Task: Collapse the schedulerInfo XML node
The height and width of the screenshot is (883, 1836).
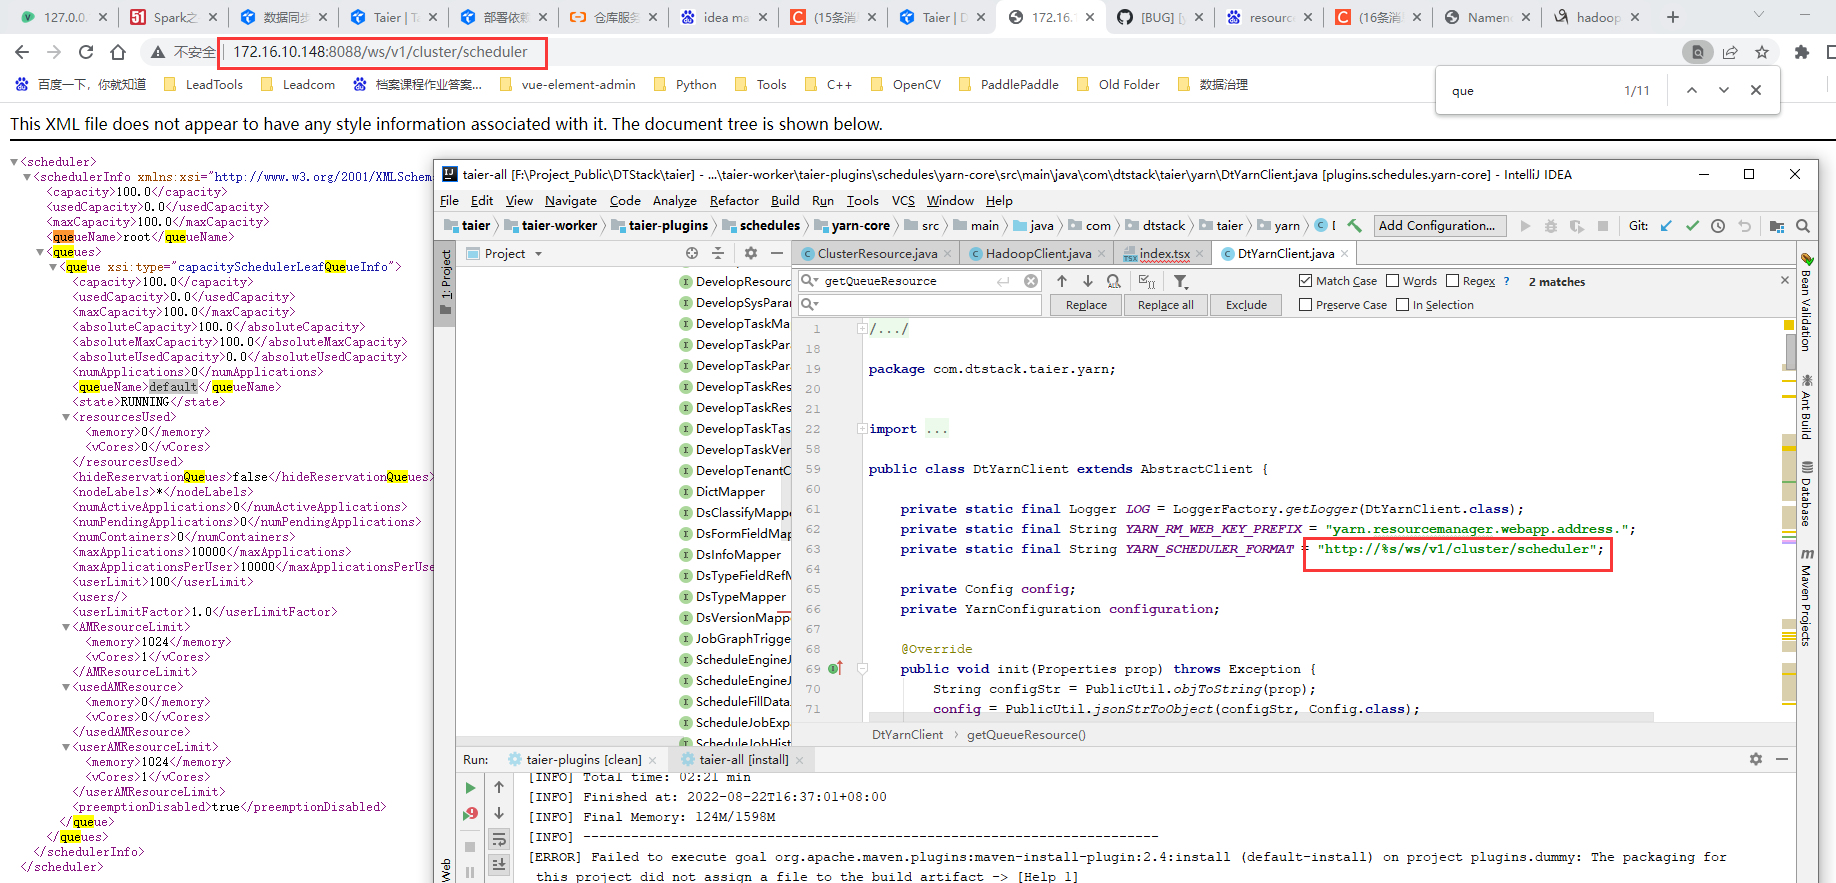Action: tap(27, 177)
